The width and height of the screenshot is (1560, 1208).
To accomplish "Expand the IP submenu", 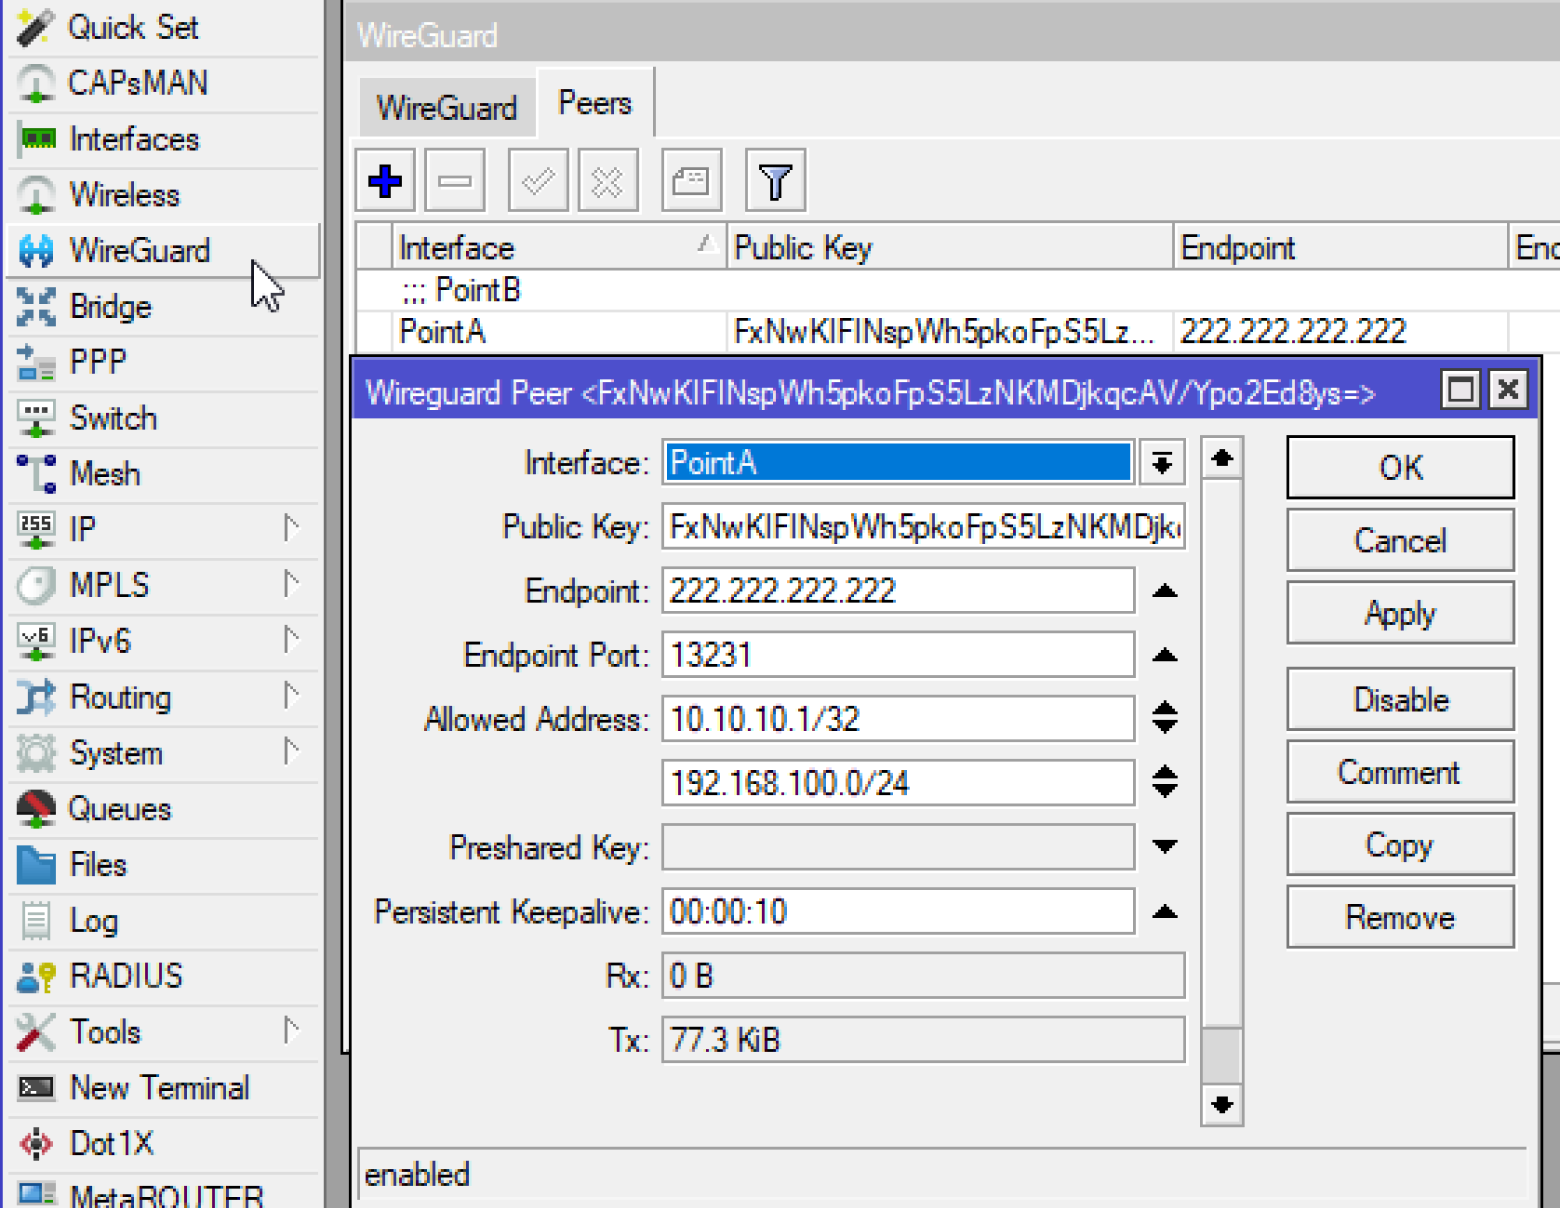I will click(291, 528).
